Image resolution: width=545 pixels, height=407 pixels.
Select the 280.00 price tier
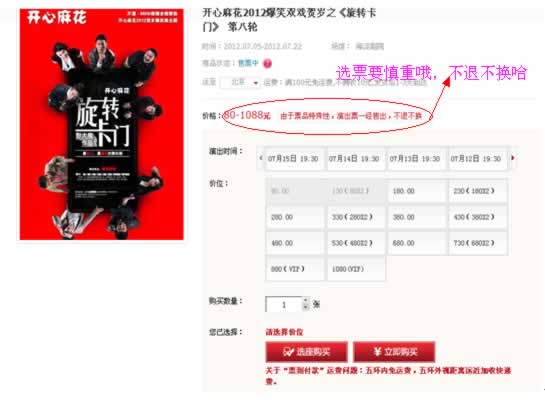[295, 217]
